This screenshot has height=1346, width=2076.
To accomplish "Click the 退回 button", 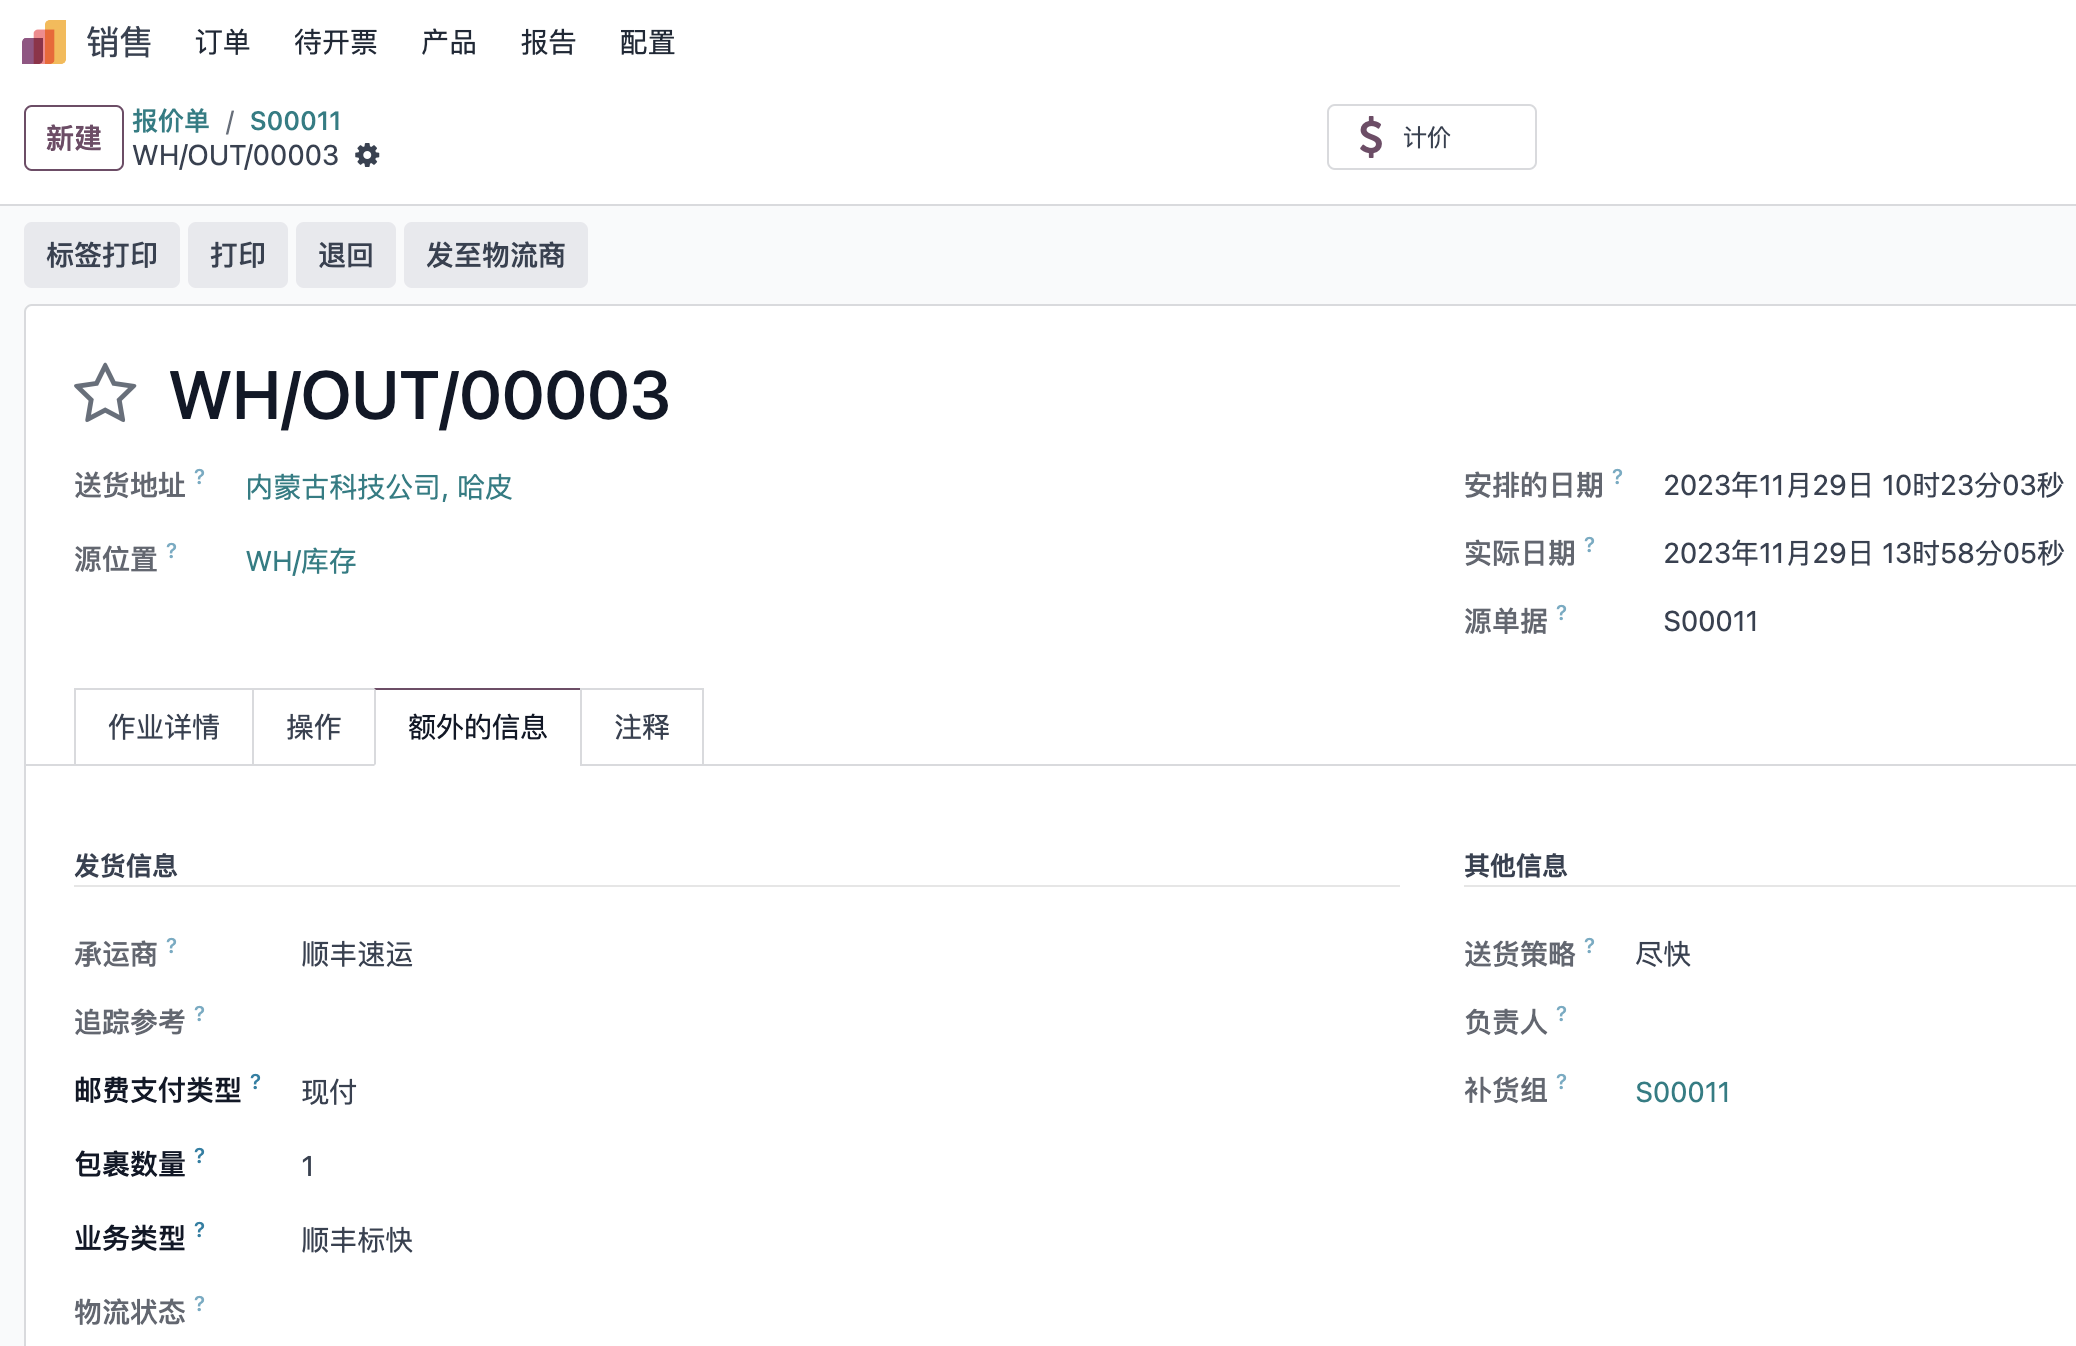I will 346,255.
